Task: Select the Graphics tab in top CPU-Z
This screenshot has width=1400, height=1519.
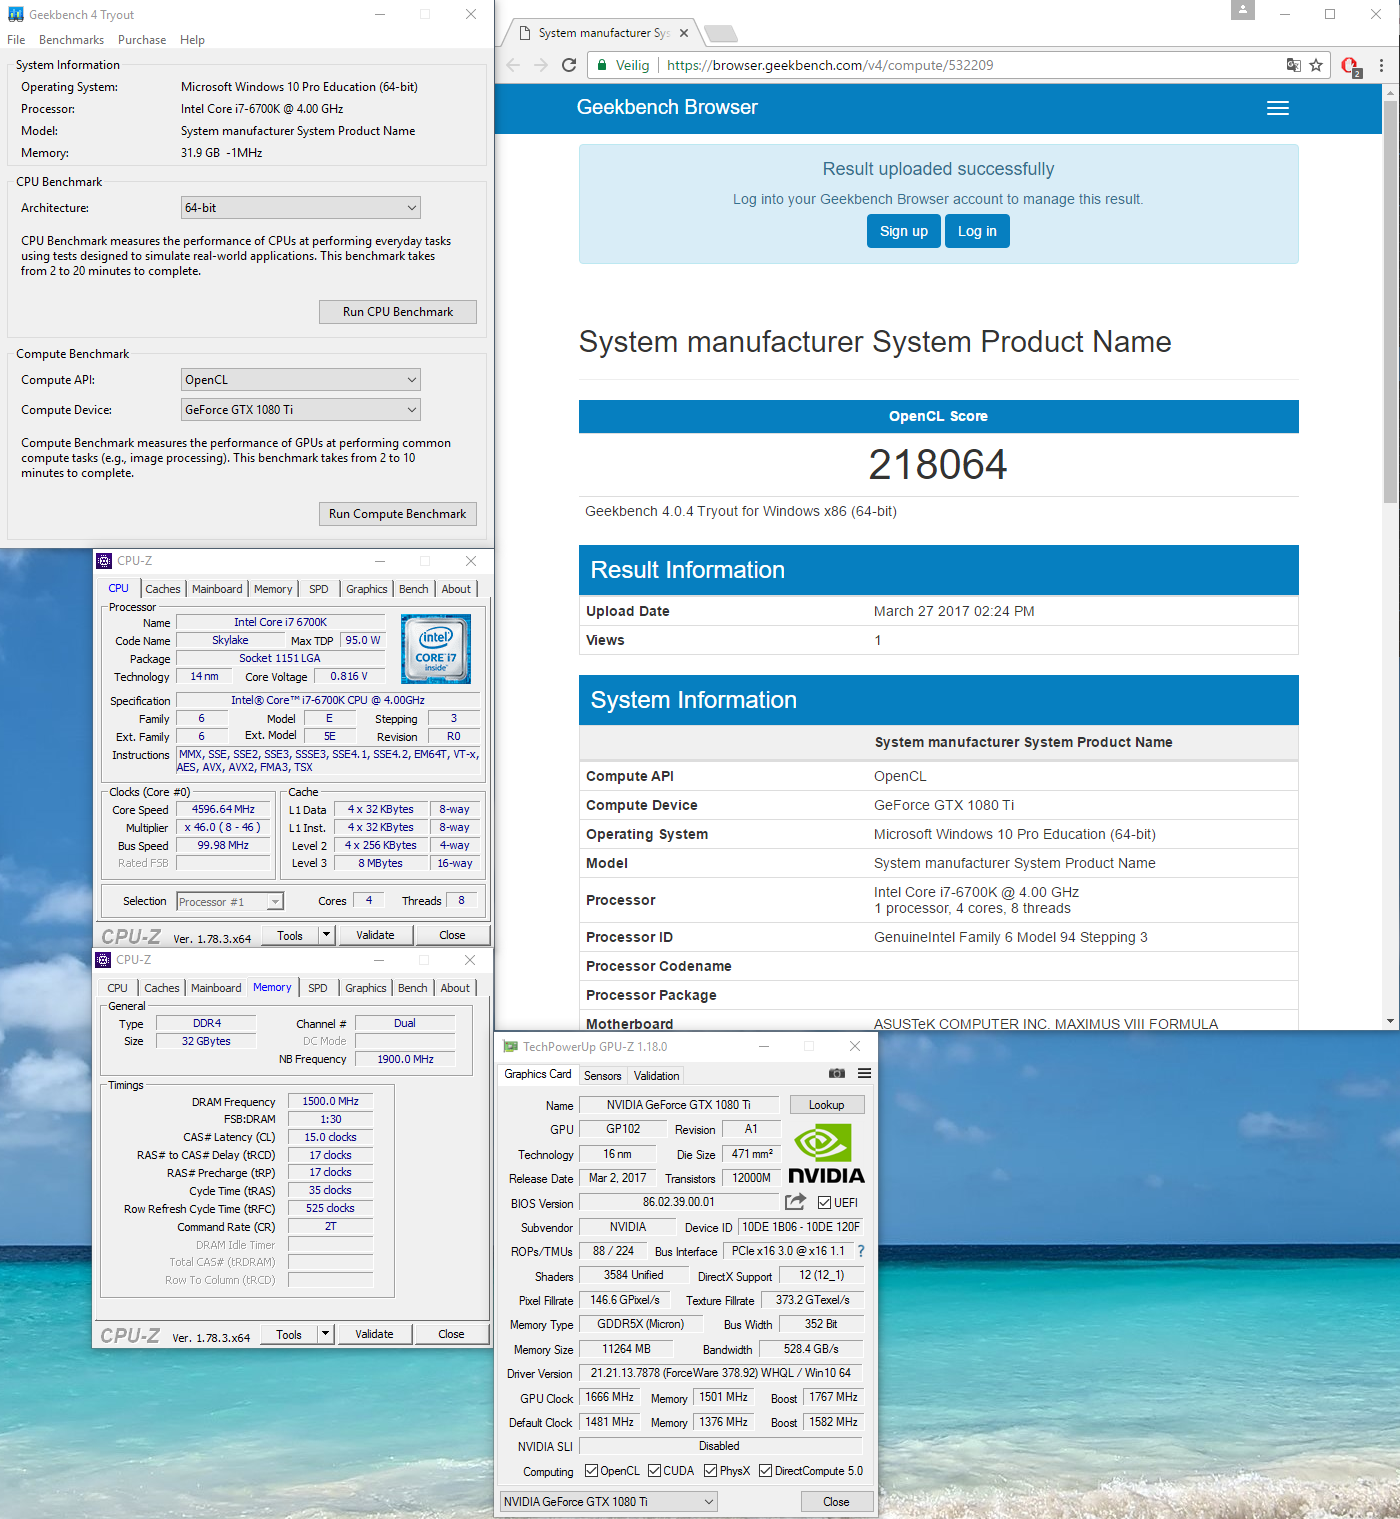Action: pyautogui.click(x=366, y=589)
